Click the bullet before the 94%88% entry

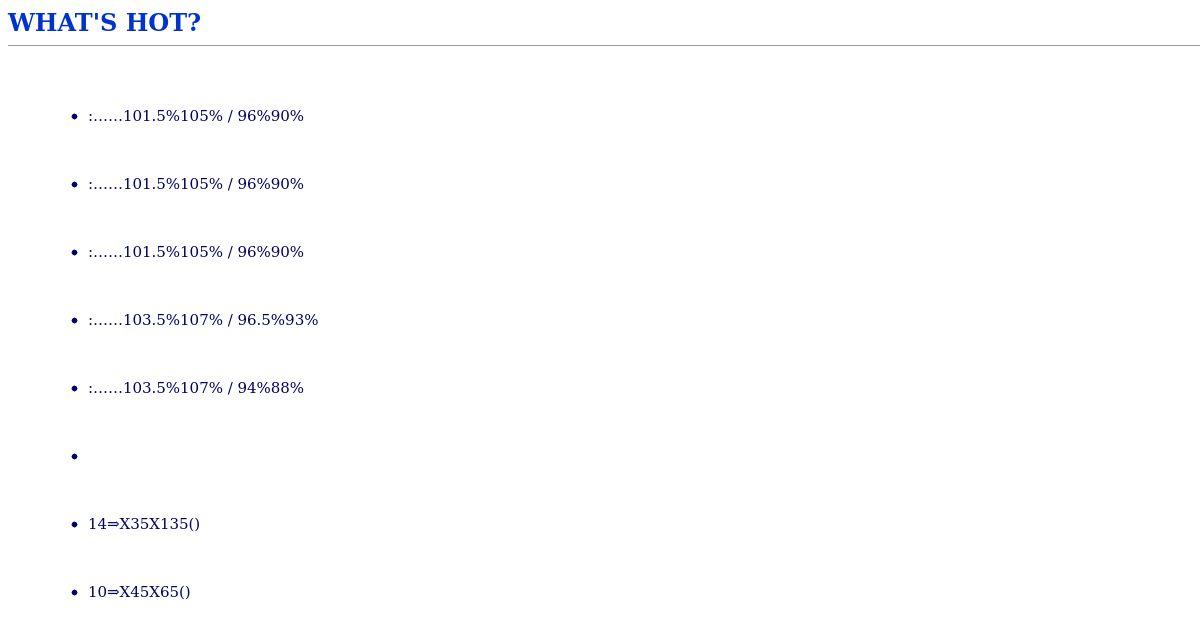(74, 389)
